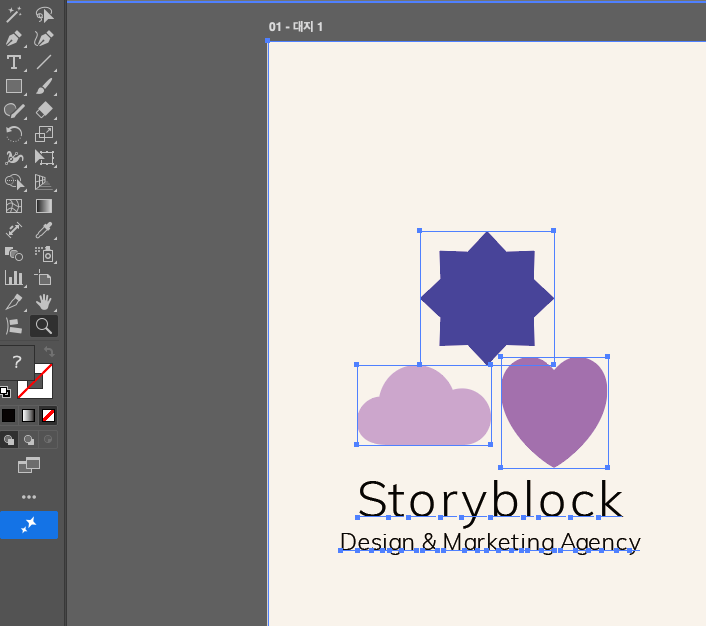
Task: Select the Magic Wand tool
Action: coord(14,14)
